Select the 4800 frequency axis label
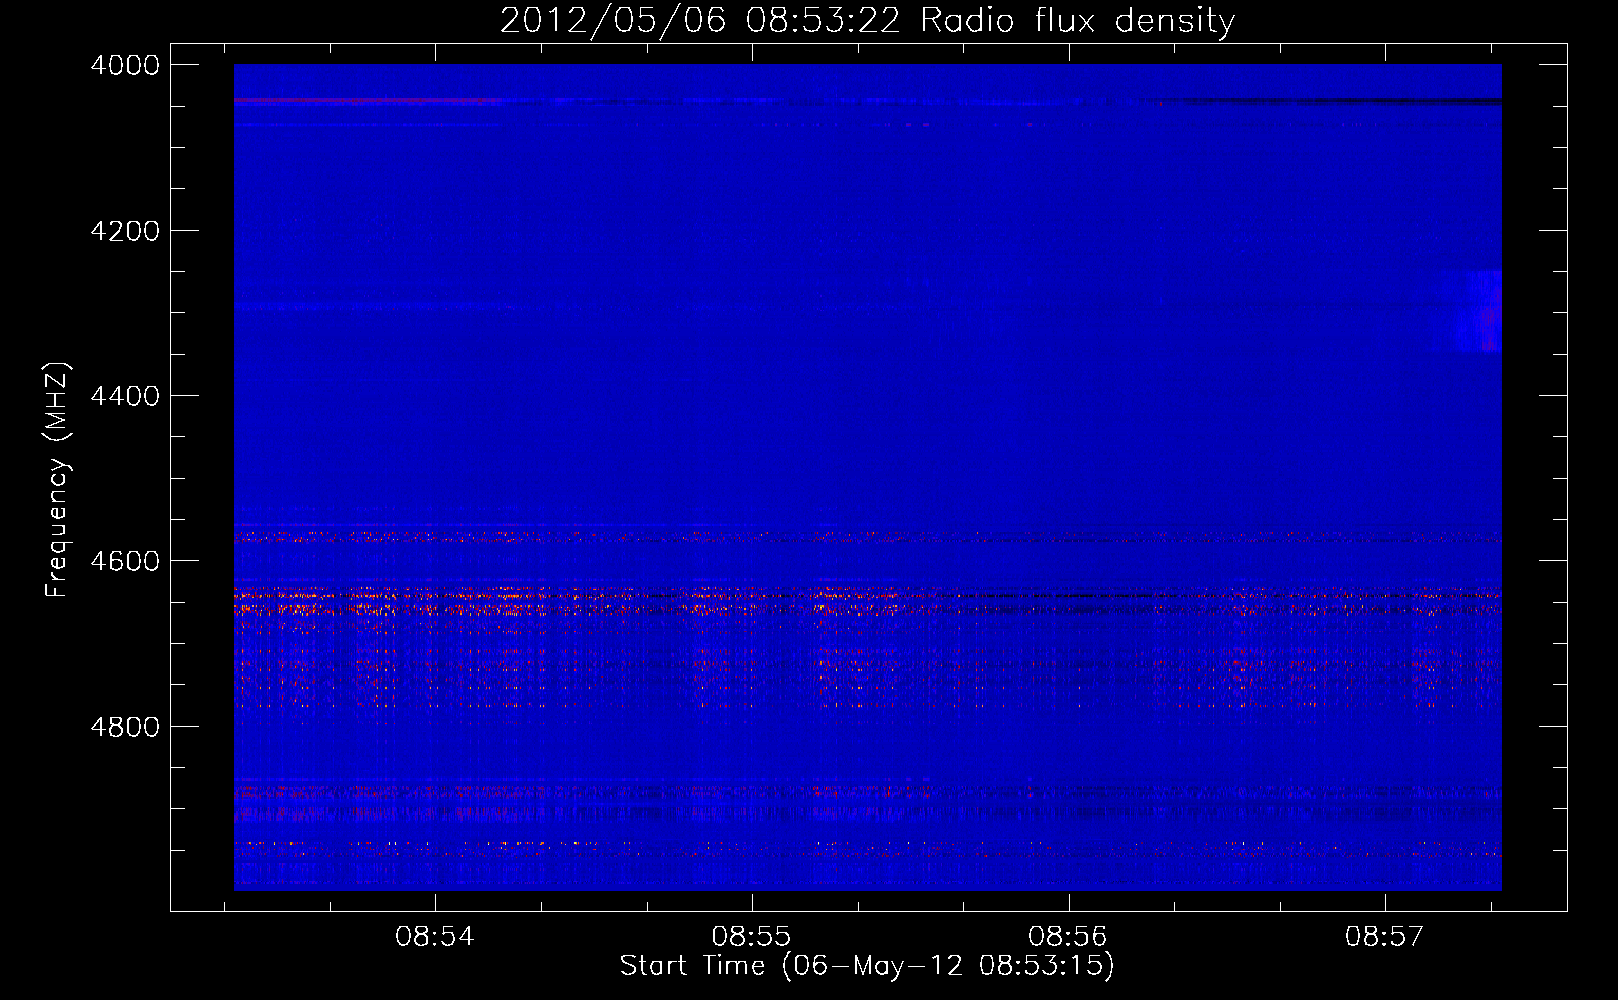The height and width of the screenshot is (1000, 1618). [125, 727]
